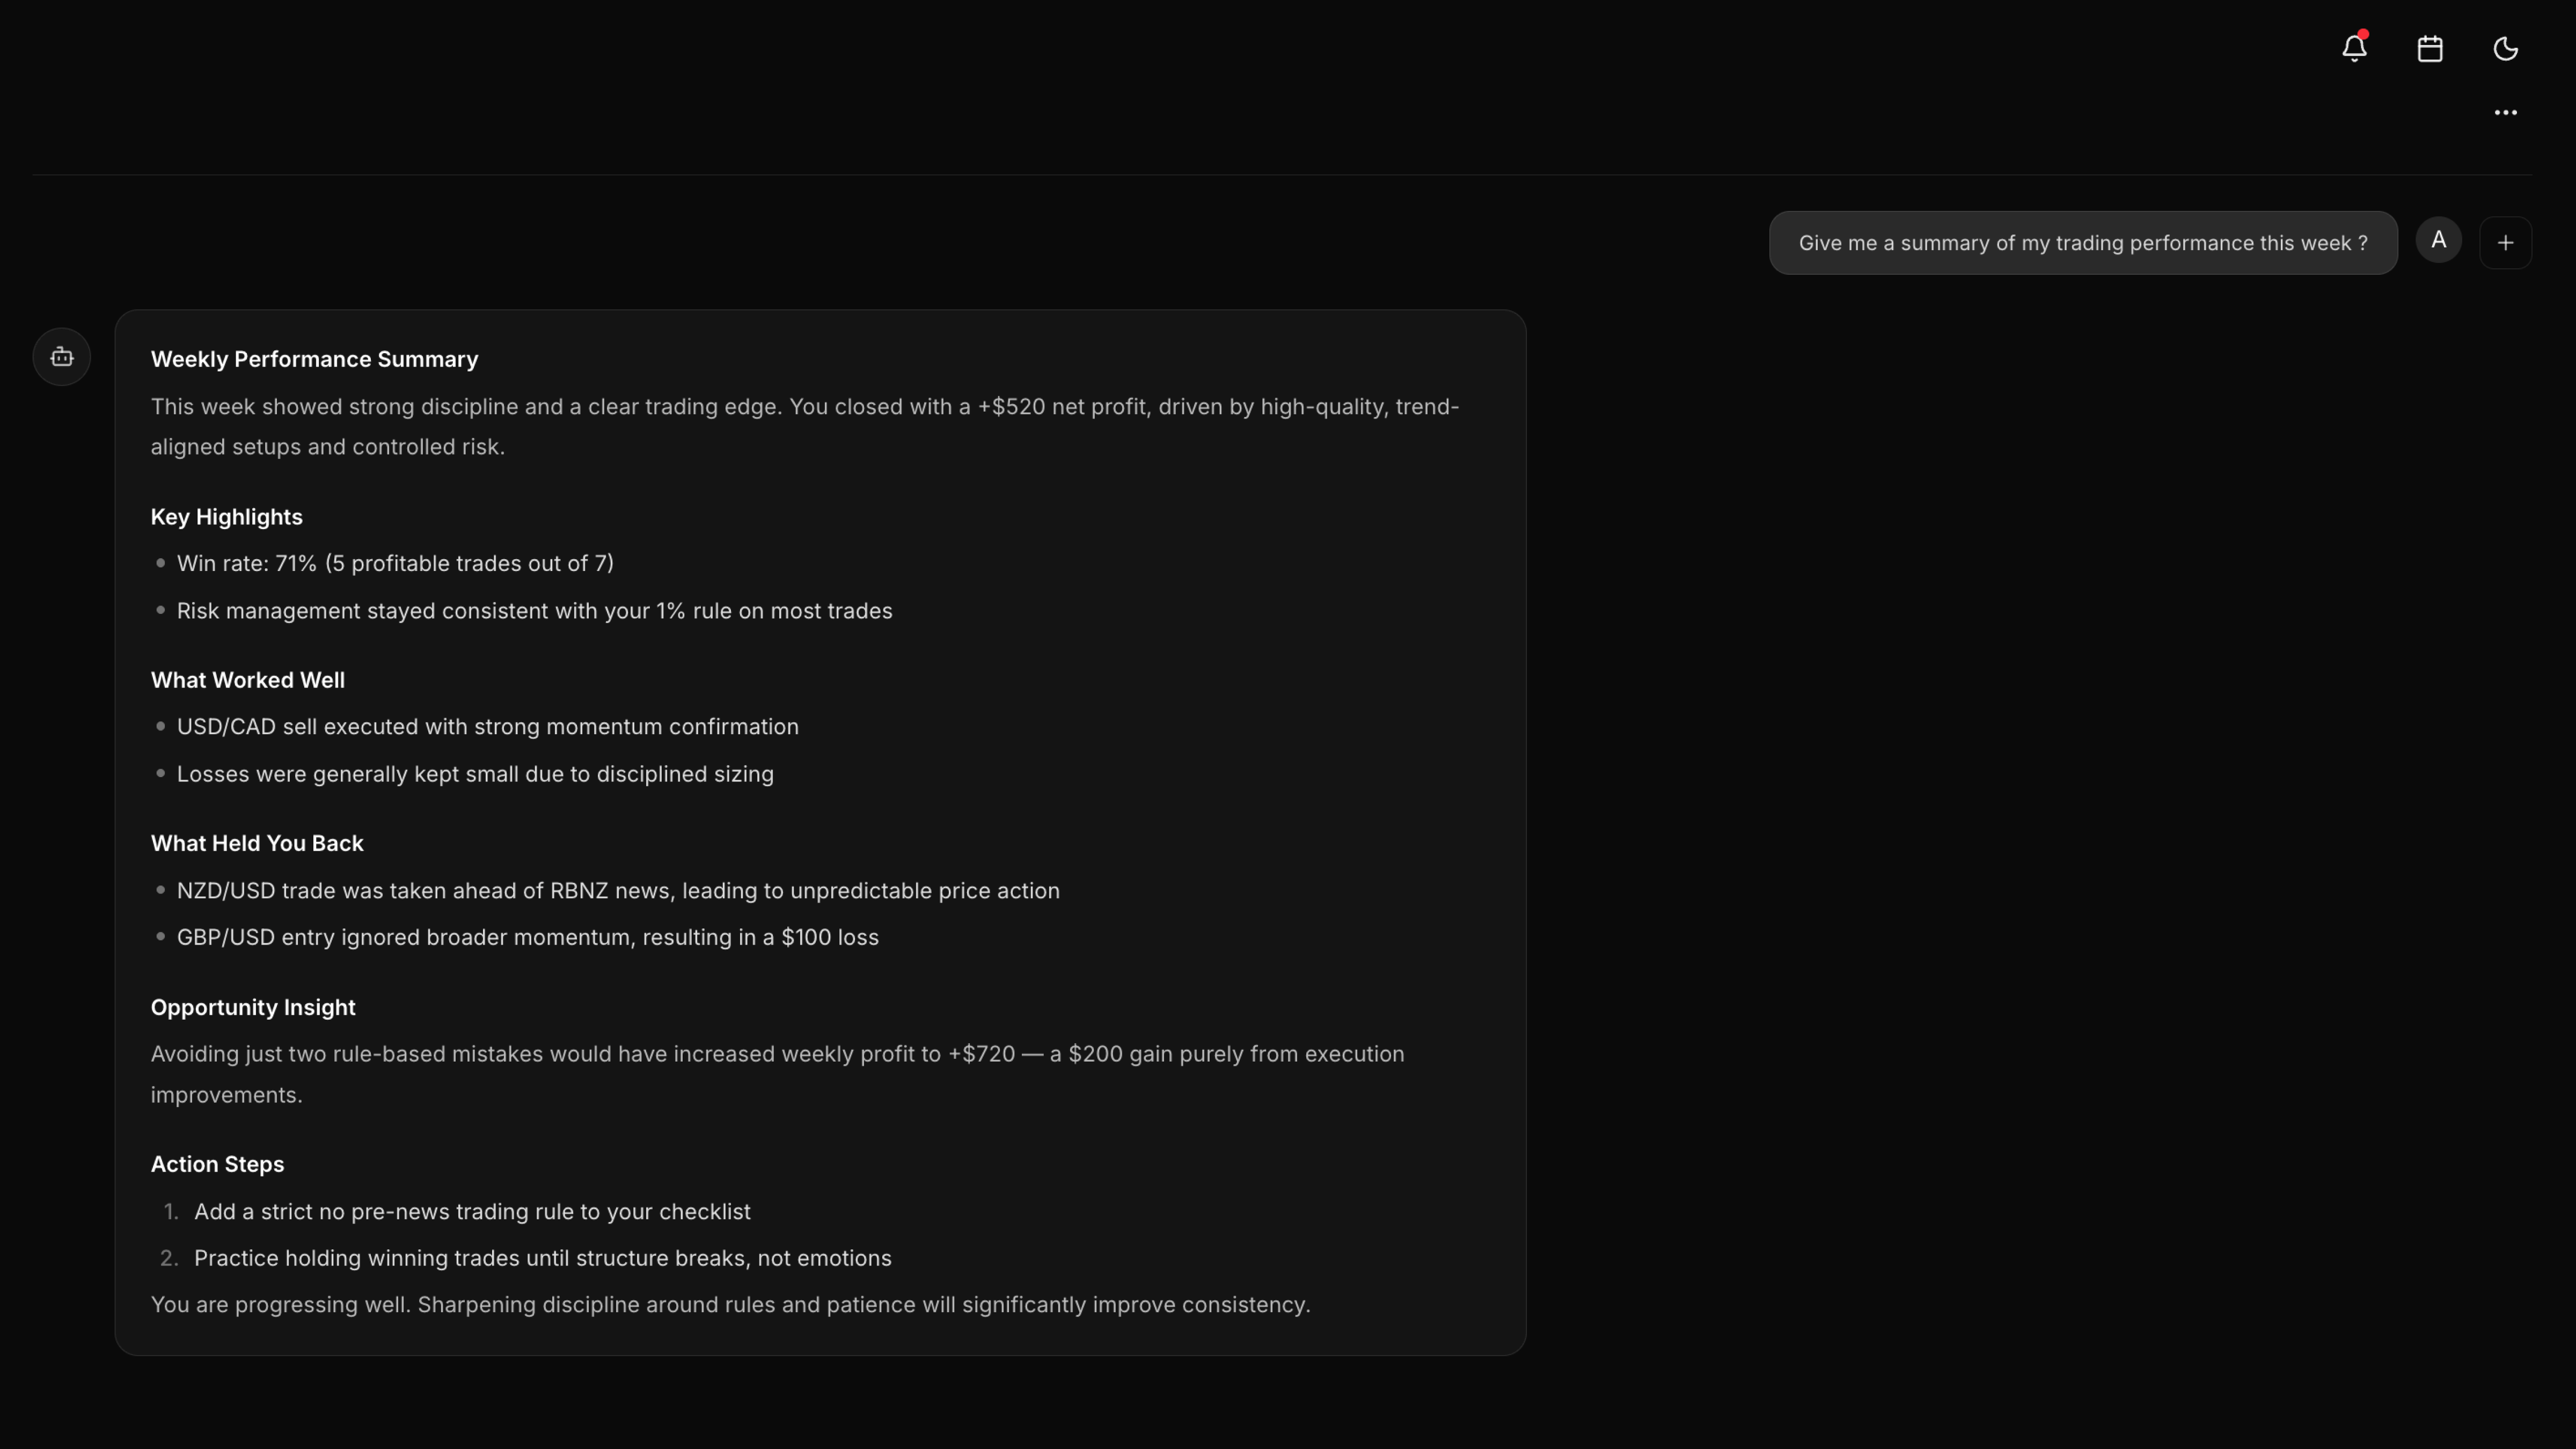Select the What Worked Well heading
Screen dimensions: 2576x1449
(x=247, y=680)
